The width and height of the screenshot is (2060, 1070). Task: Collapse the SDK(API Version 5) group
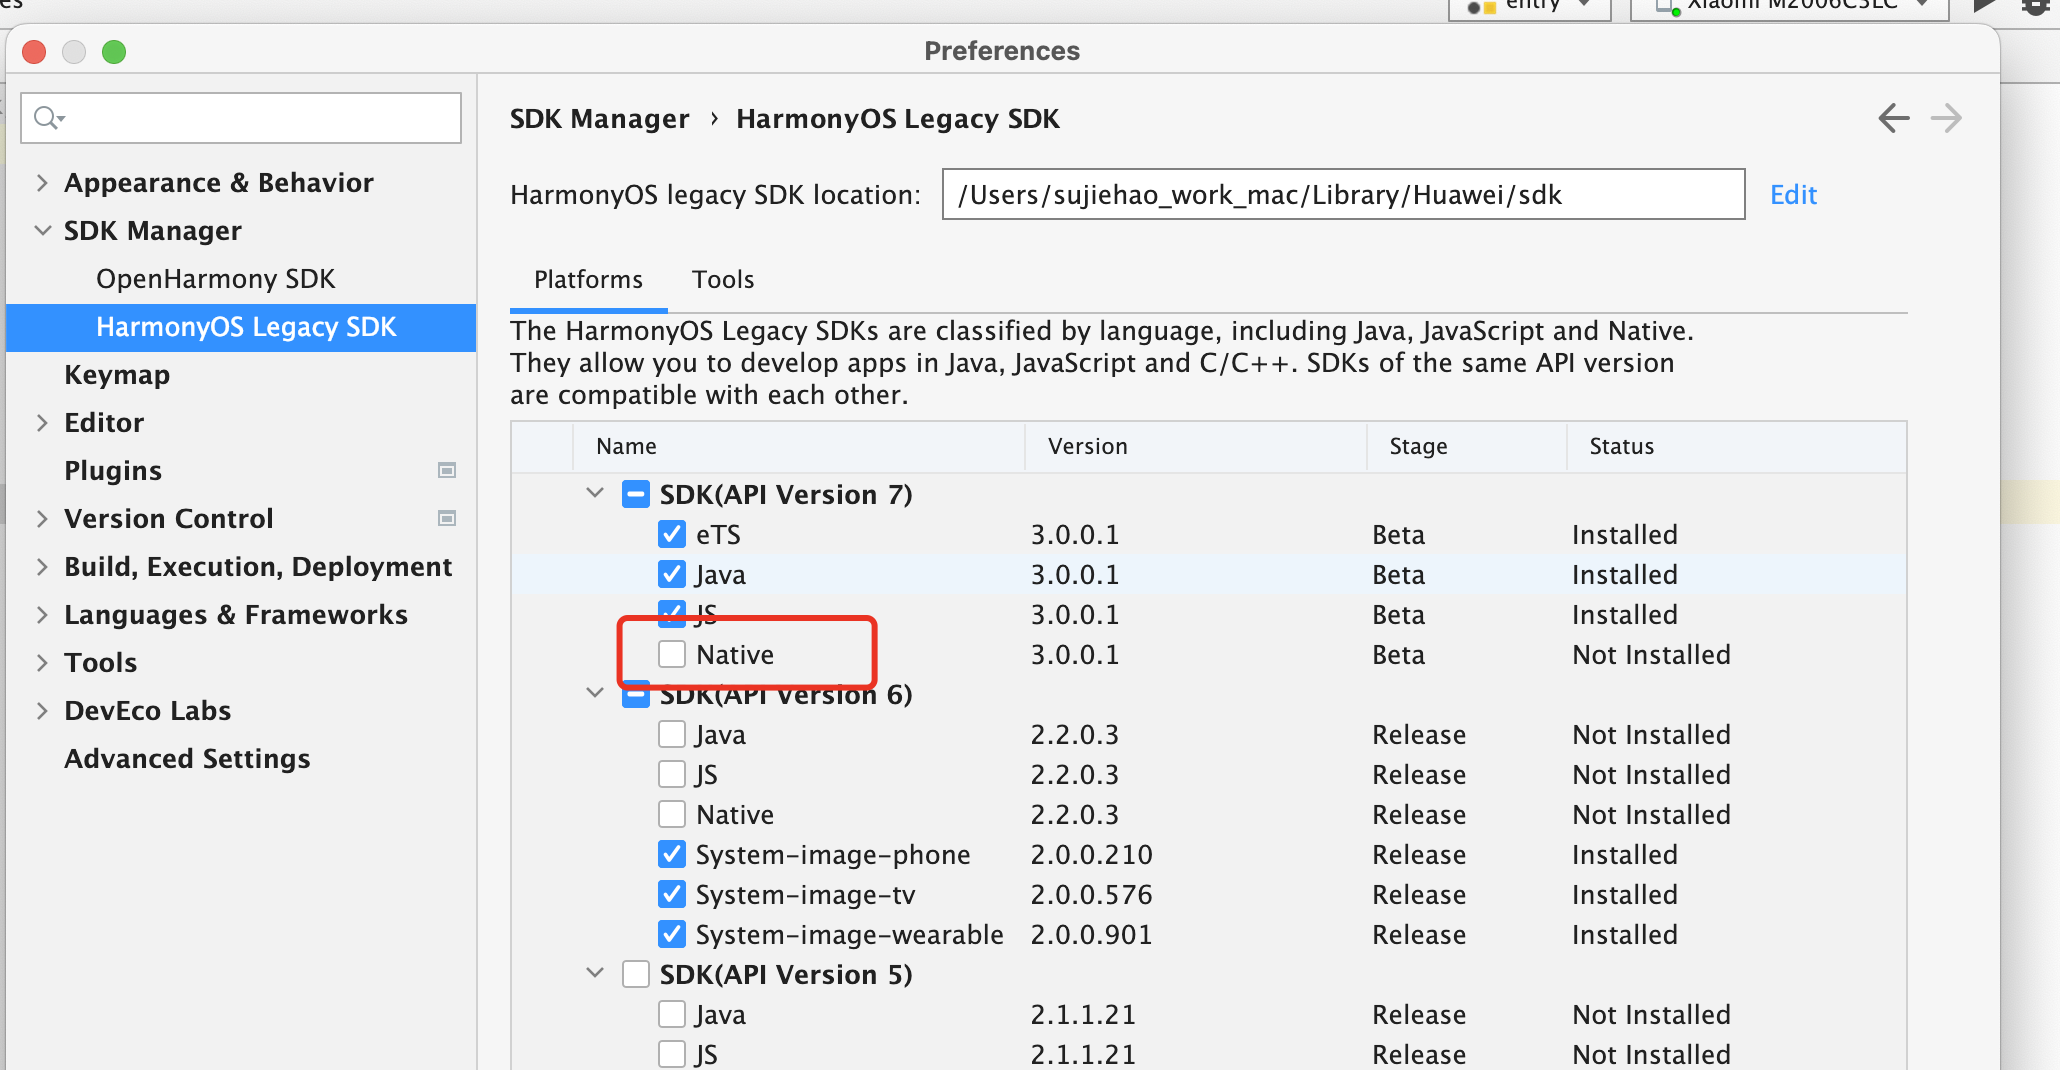coord(595,973)
